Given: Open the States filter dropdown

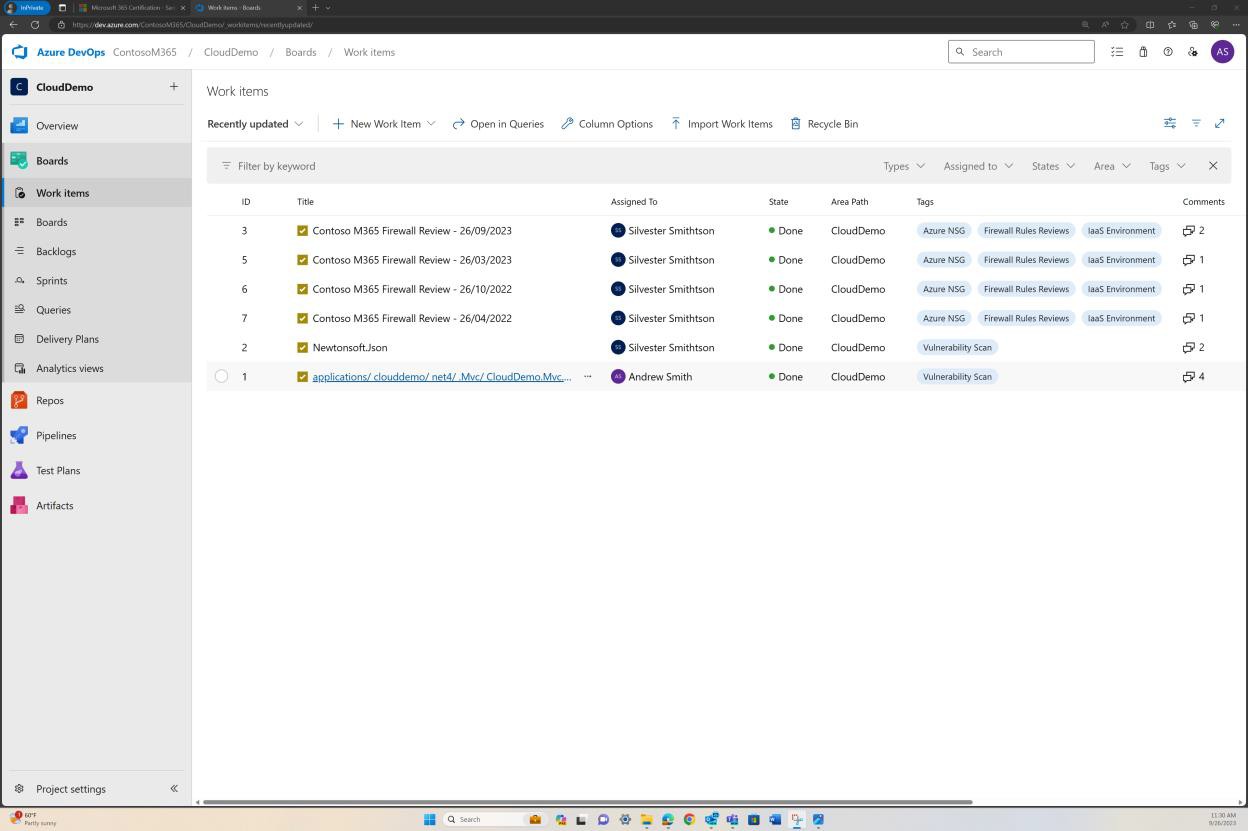Looking at the screenshot, I should tap(1051, 166).
